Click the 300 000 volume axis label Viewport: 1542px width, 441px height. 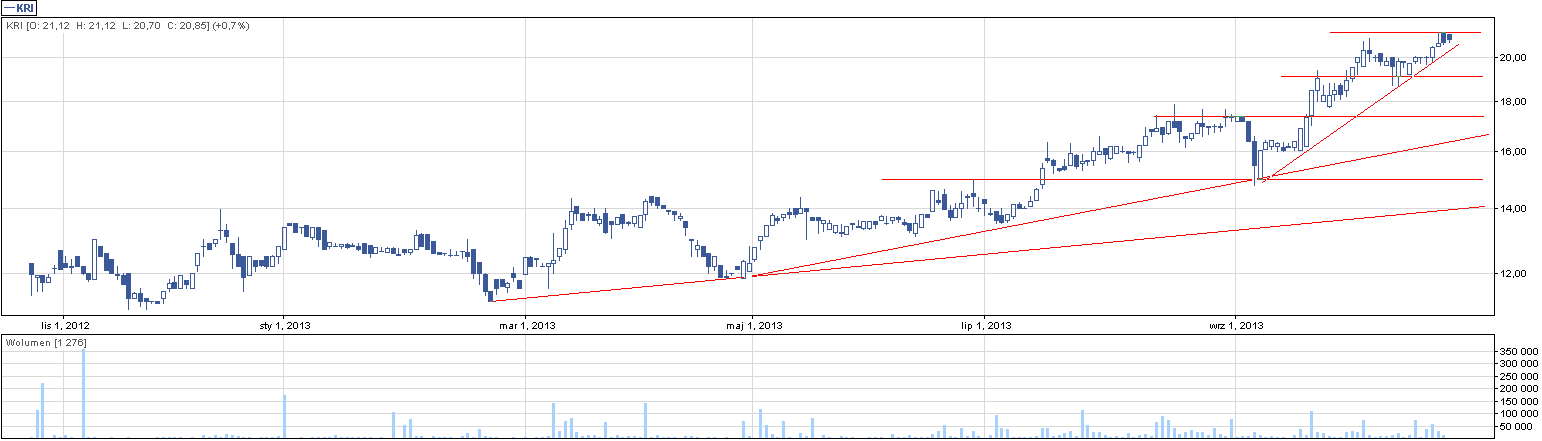[1519, 364]
